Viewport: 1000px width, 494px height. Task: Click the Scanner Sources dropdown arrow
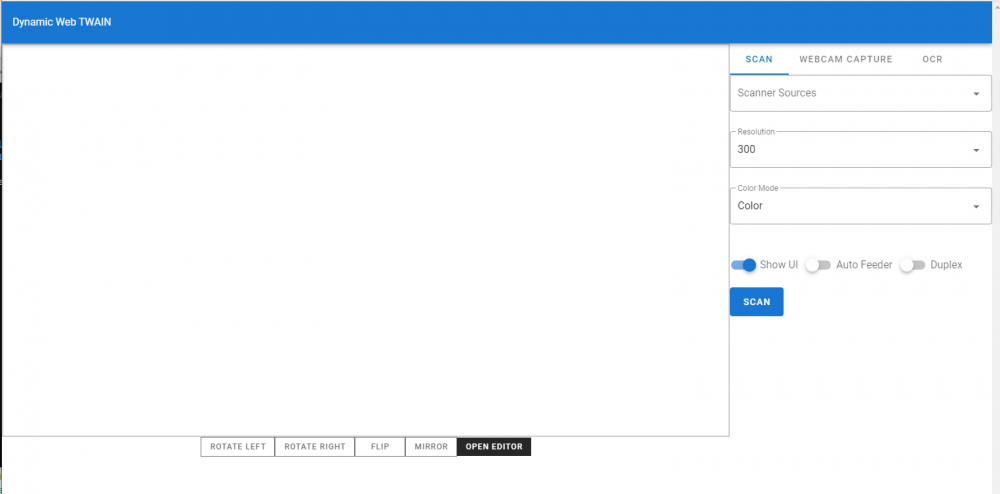coord(976,94)
